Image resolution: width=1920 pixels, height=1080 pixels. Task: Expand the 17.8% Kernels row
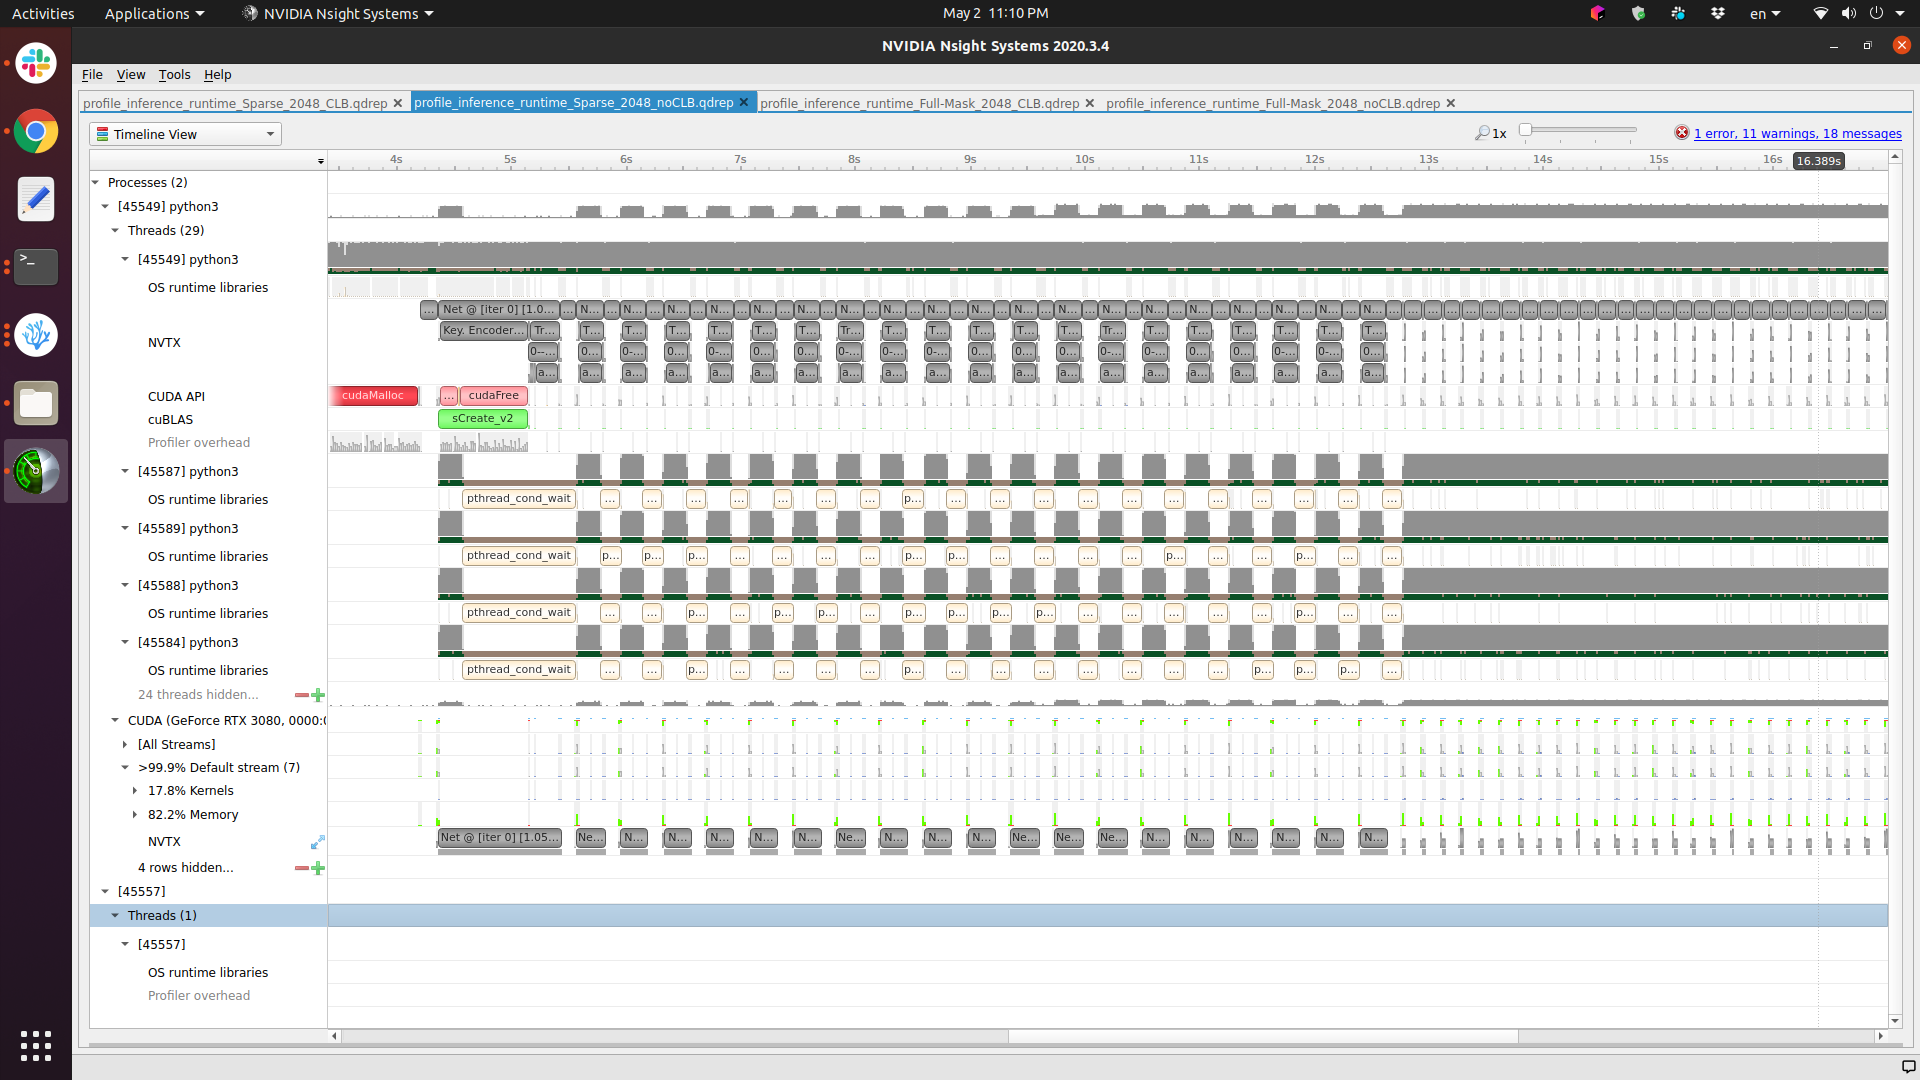(x=135, y=791)
